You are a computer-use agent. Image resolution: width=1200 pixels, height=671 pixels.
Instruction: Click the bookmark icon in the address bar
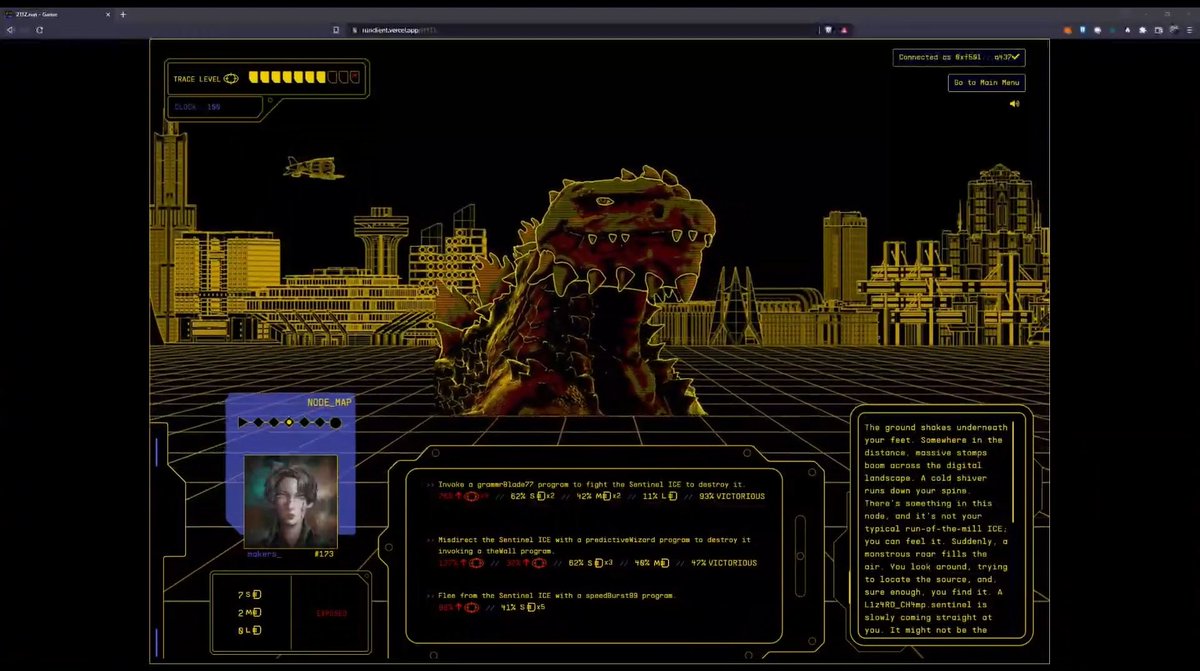click(x=337, y=30)
